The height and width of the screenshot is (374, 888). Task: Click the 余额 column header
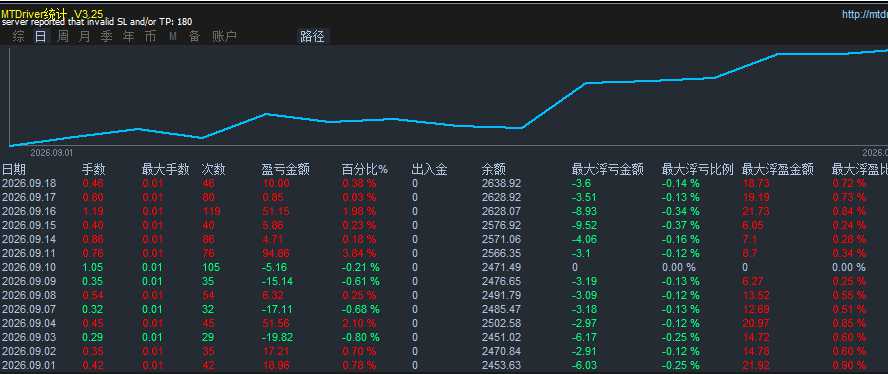pyautogui.click(x=494, y=169)
